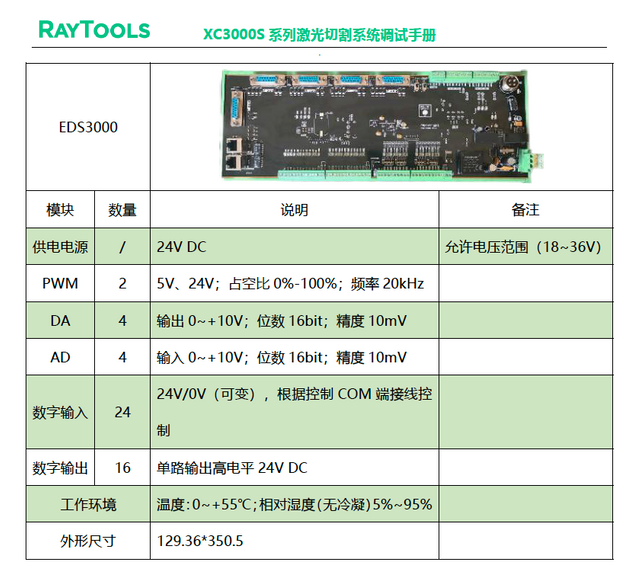Image resolution: width=640 pixels, height=584 pixels.
Task: Click the '工作环境' row label
Action: click(x=88, y=505)
